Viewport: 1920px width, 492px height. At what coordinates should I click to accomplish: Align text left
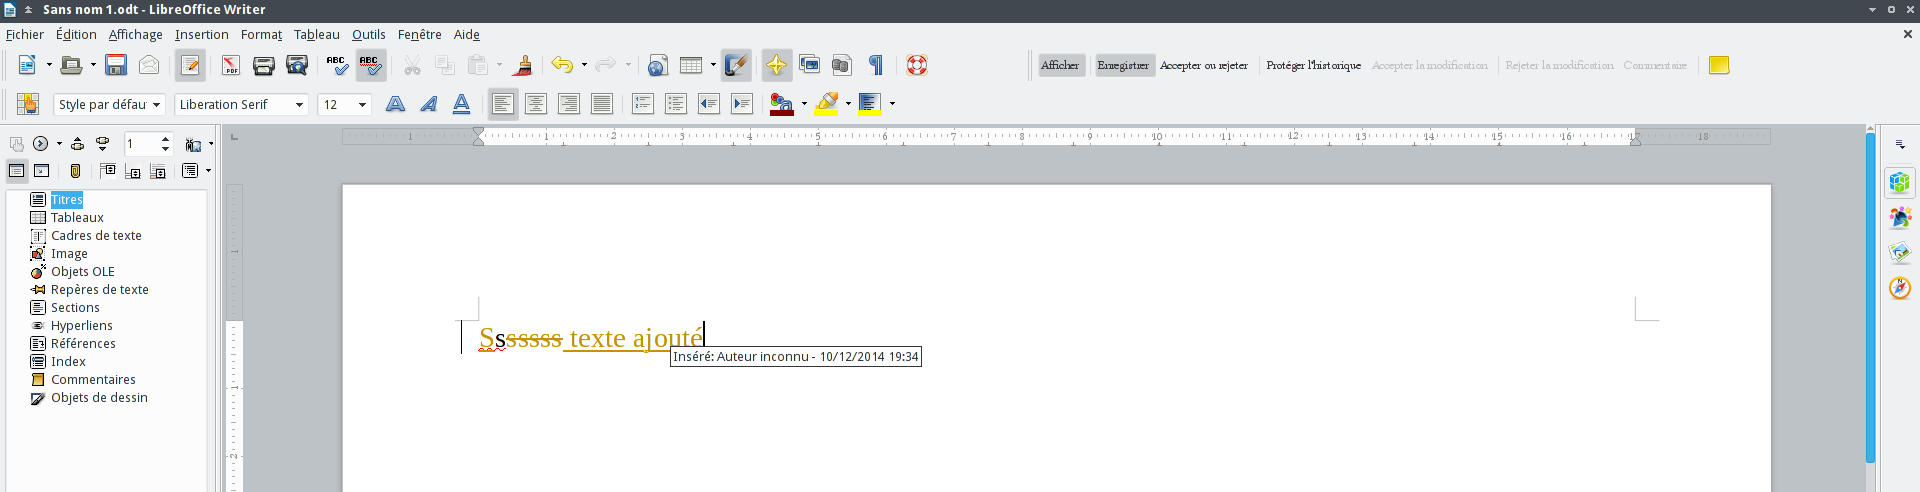(x=503, y=104)
